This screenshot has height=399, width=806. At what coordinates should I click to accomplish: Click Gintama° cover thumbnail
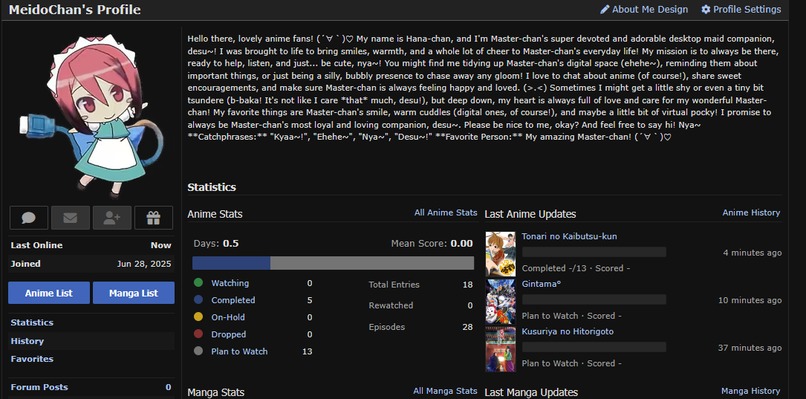click(500, 302)
